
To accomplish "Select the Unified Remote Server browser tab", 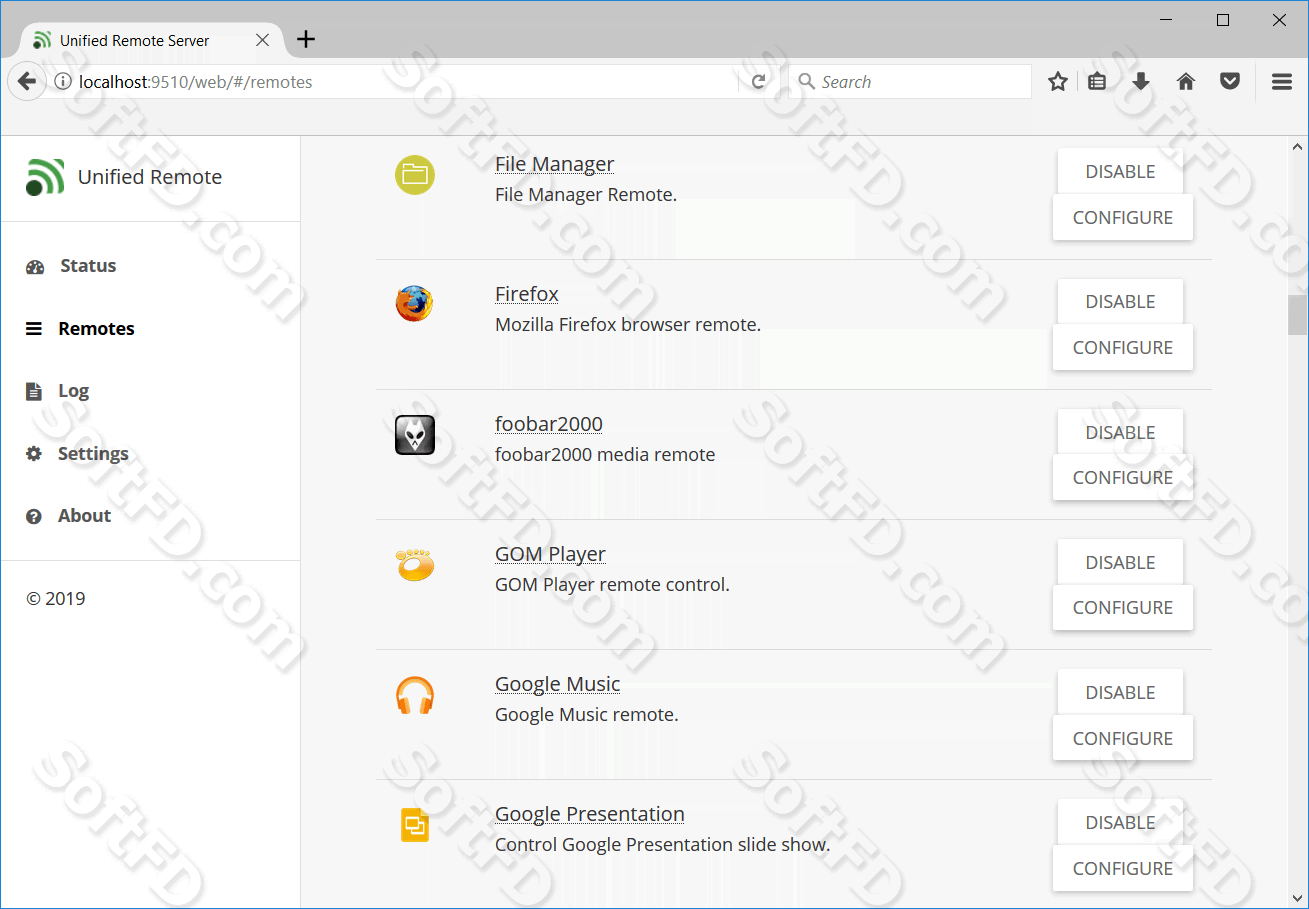I will (x=150, y=40).
